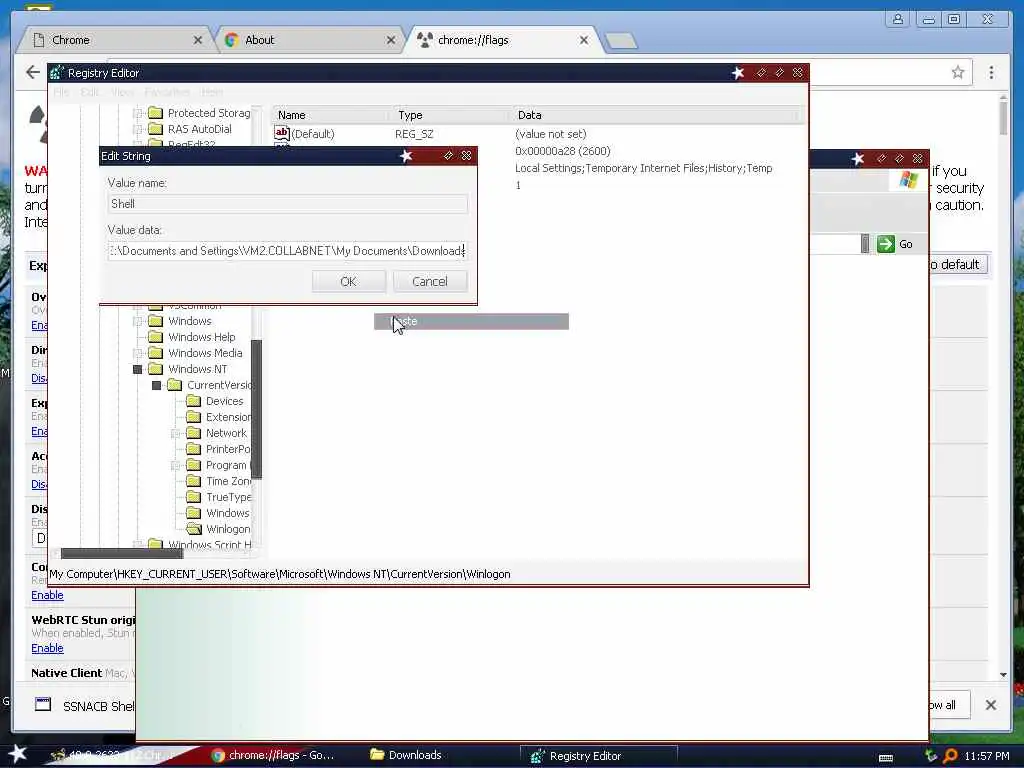This screenshot has height=768, width=1024.
Task: Select the Time Zones key in tree
Action: click(x=228, y=481)
